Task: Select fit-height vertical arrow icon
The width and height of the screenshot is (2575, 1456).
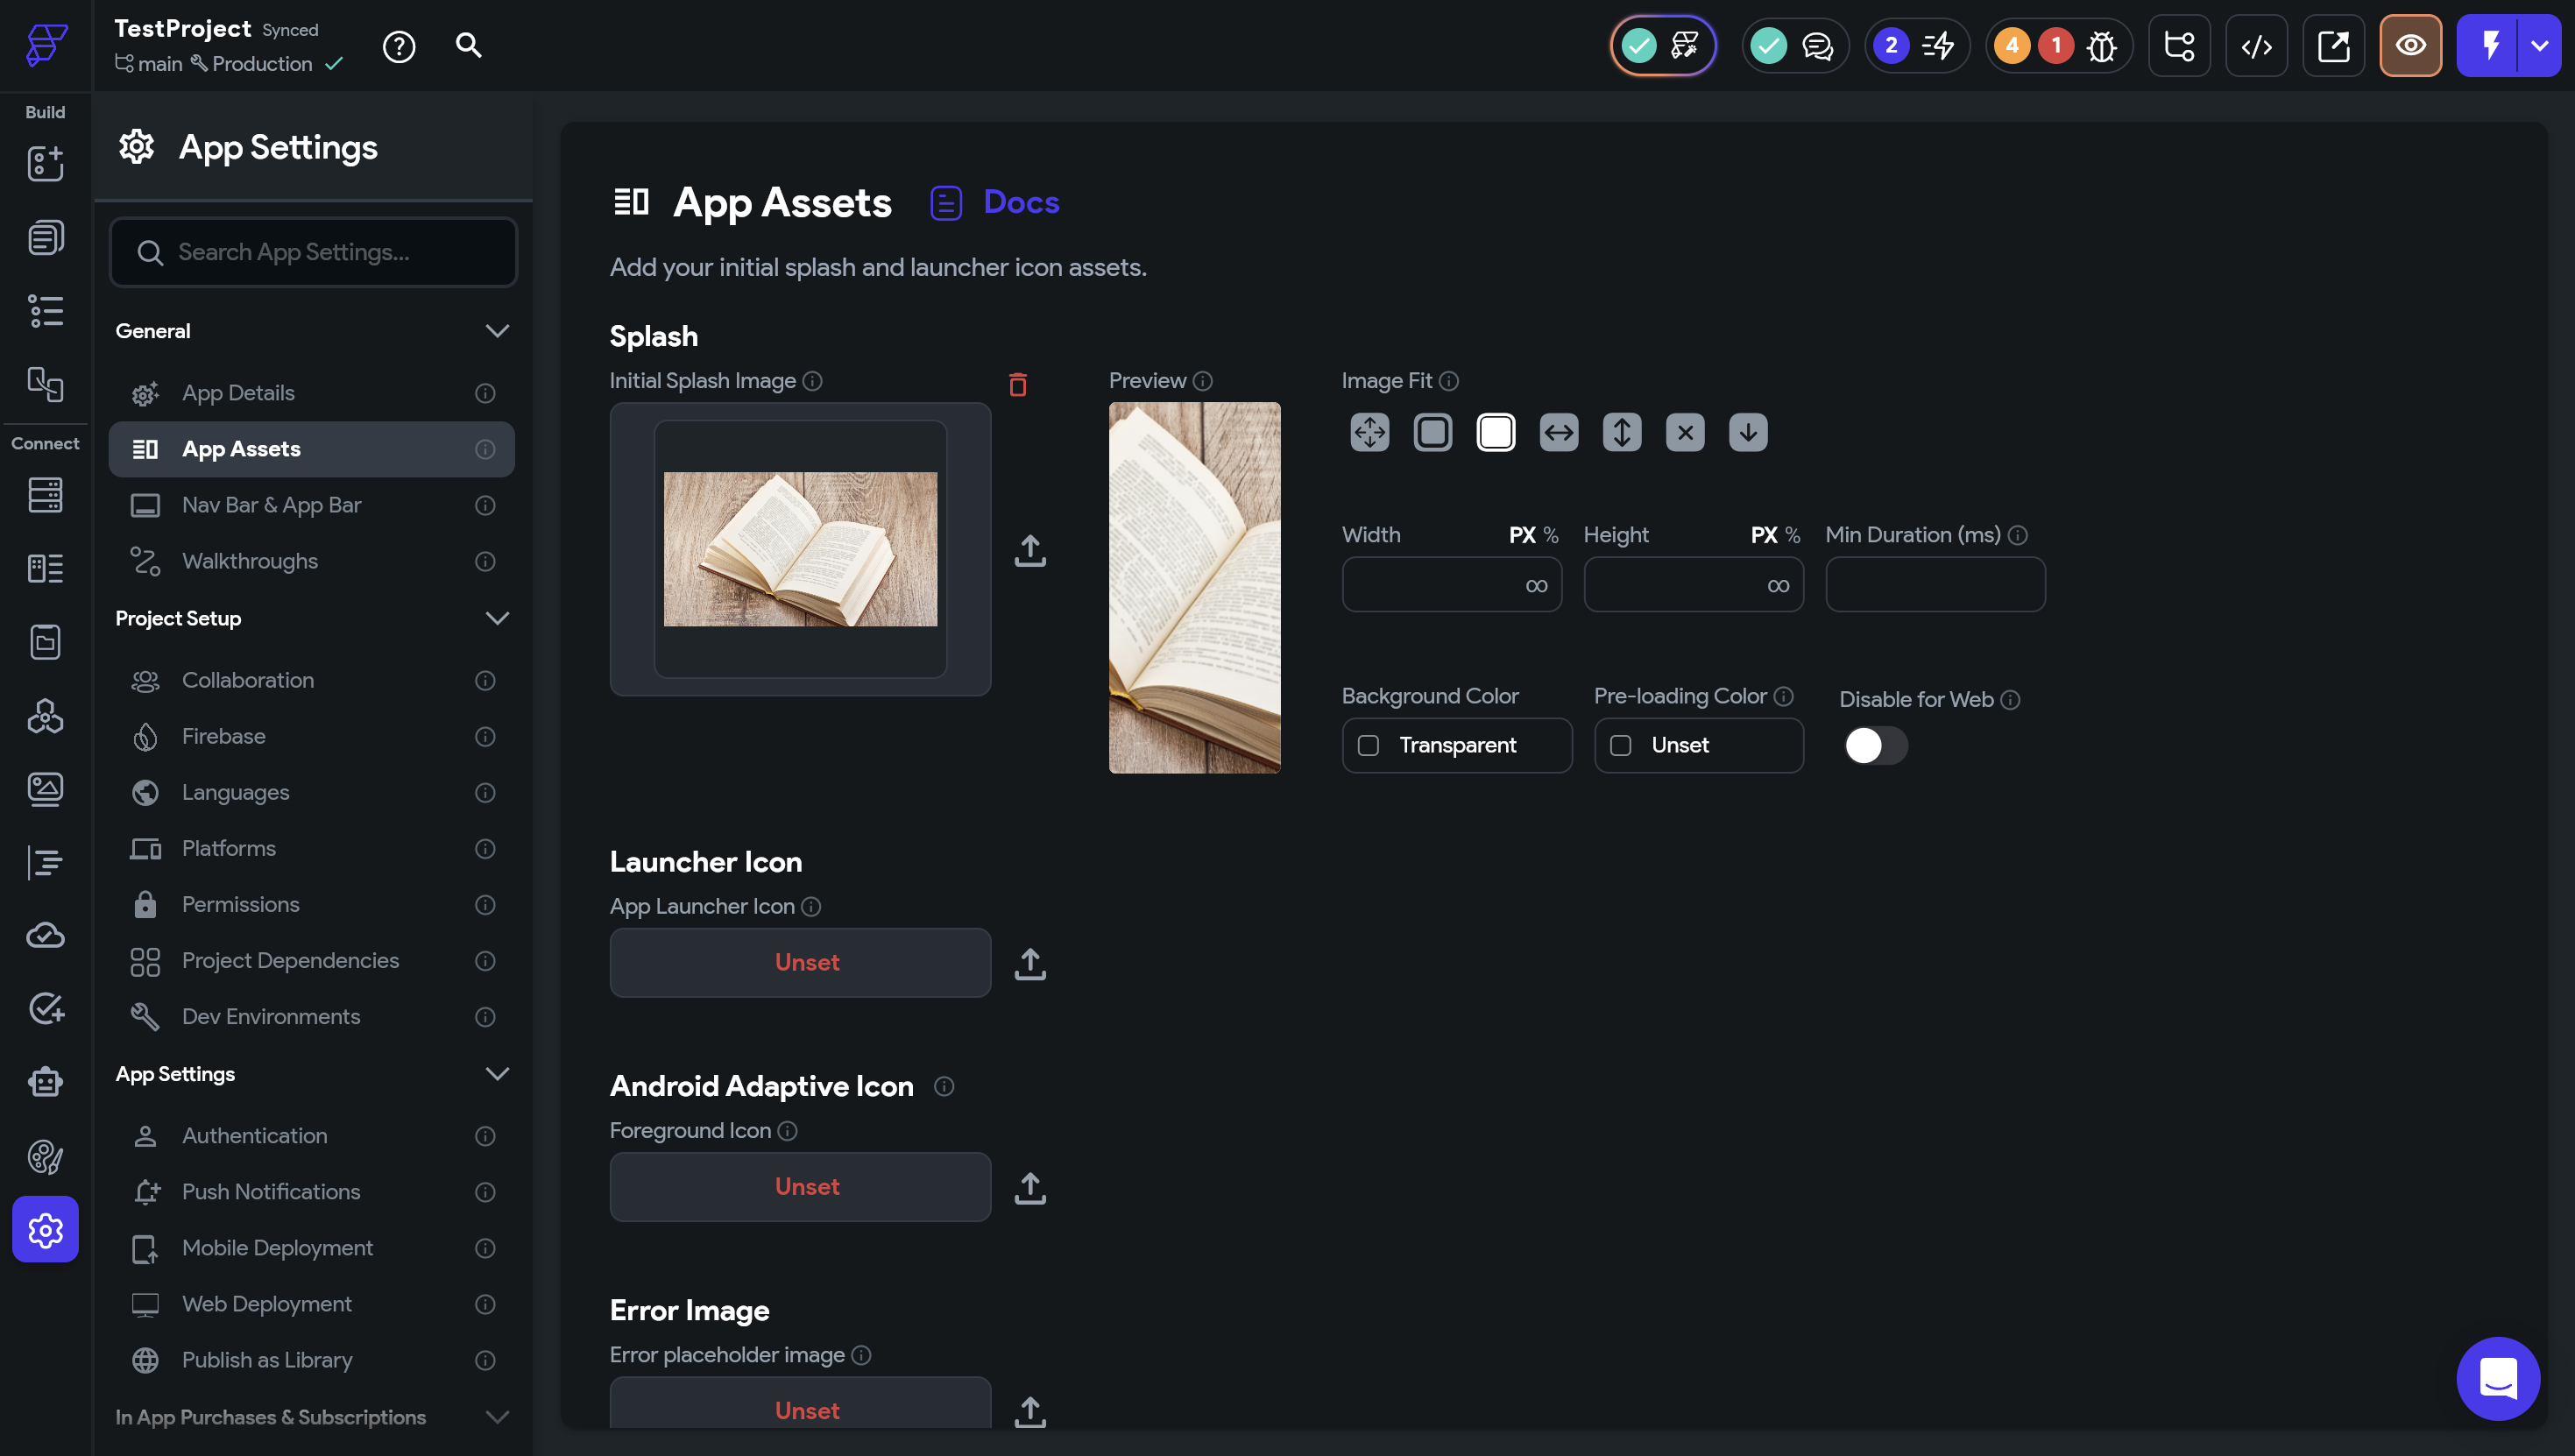Action: coord(1621,432)
